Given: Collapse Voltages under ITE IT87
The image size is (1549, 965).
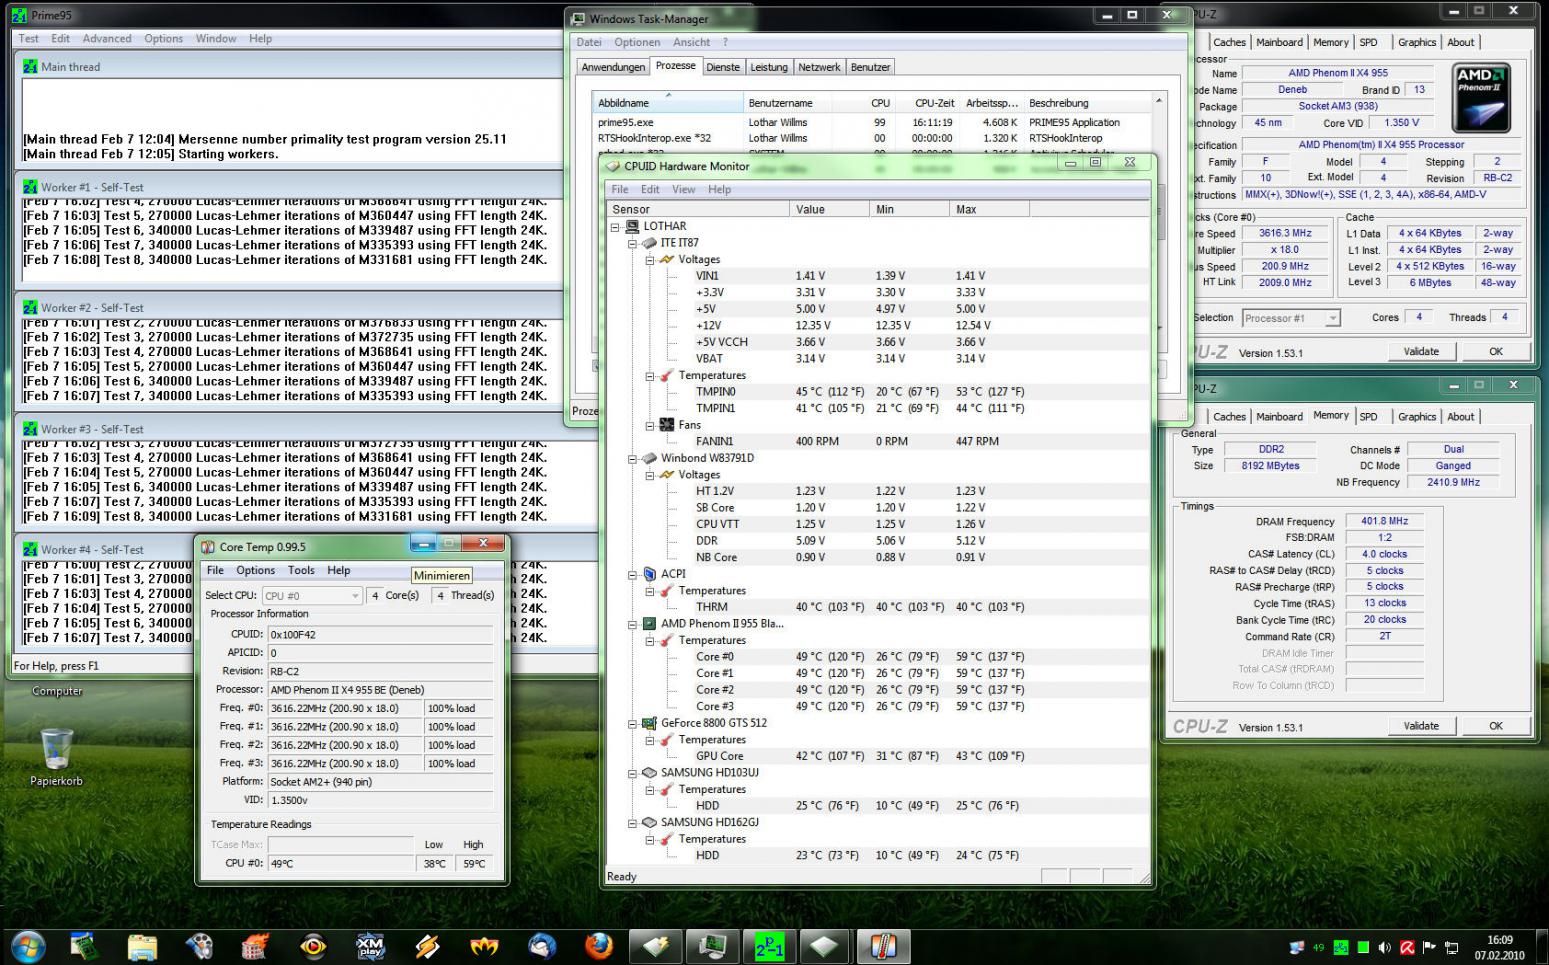Looking at the screenshot, I should point(649,260).
